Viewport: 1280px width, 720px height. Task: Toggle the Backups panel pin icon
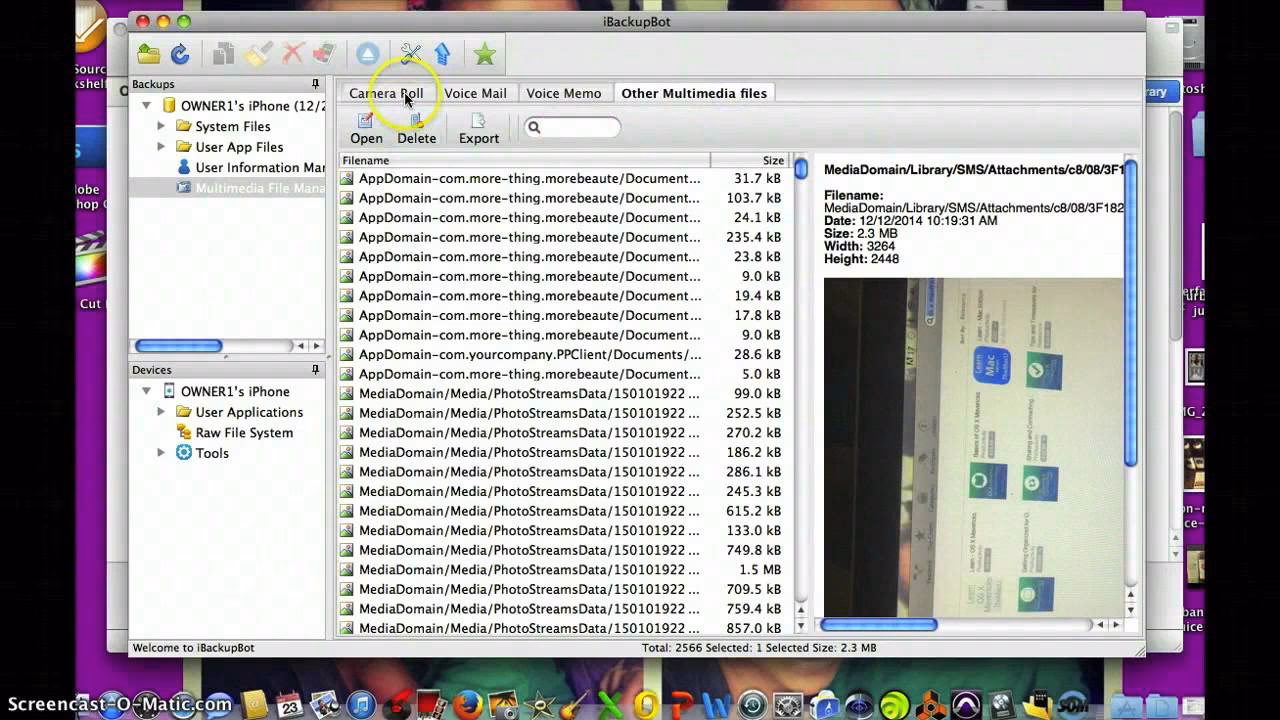coord(314,84)
